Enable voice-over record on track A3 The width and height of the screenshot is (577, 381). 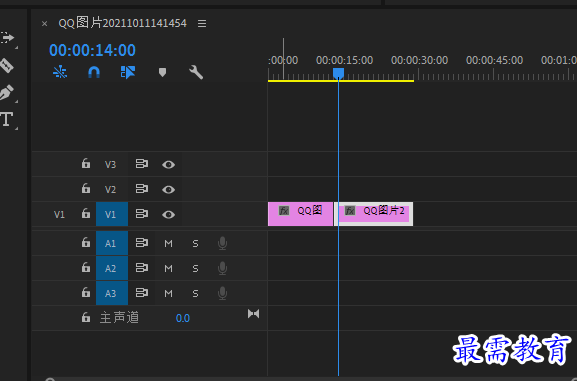[x=222, y=293]
